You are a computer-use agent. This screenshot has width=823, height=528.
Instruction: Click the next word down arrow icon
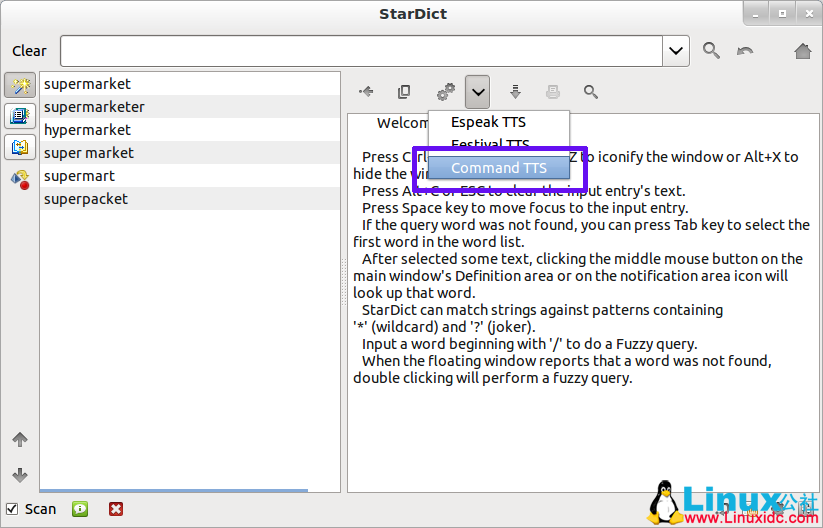[x=20, y=475]
